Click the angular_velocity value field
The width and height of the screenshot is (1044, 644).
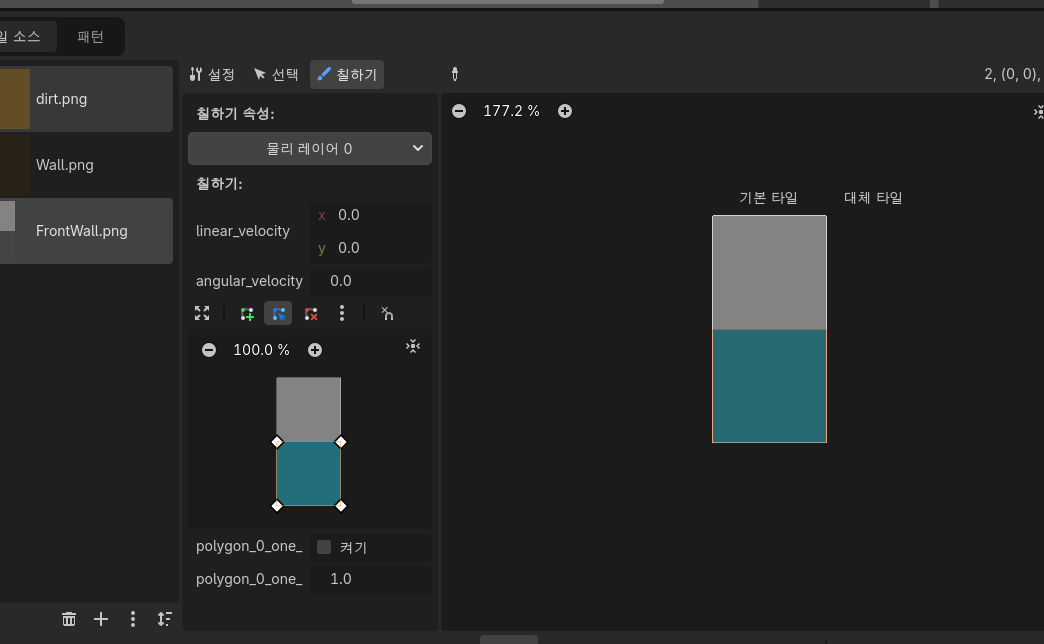click(x=371, y=281)
